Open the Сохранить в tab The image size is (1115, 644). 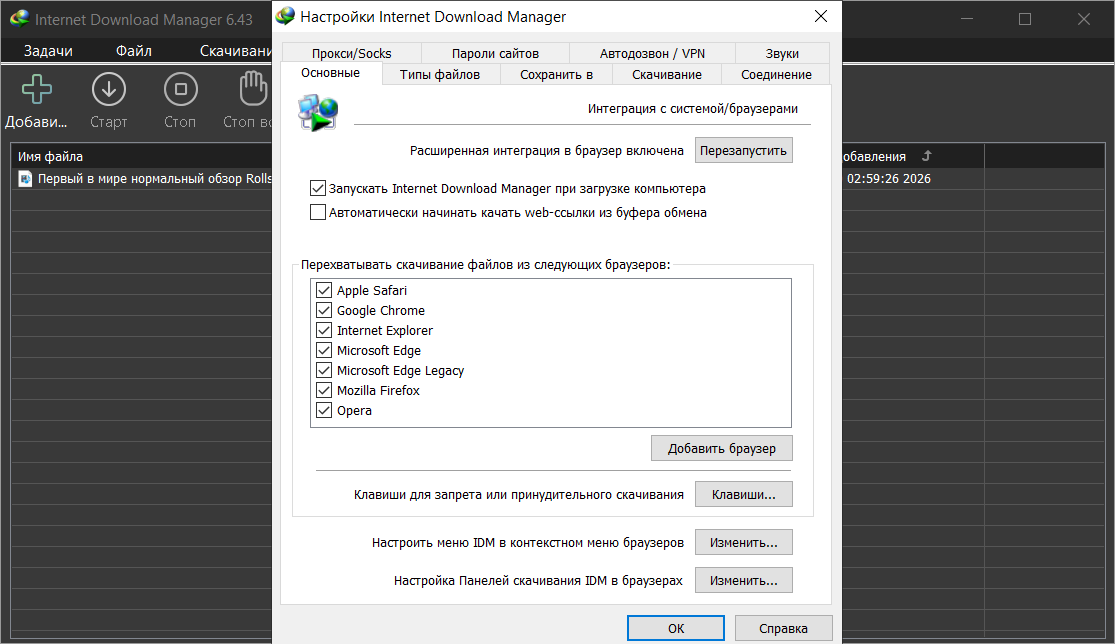coord(556,75)
